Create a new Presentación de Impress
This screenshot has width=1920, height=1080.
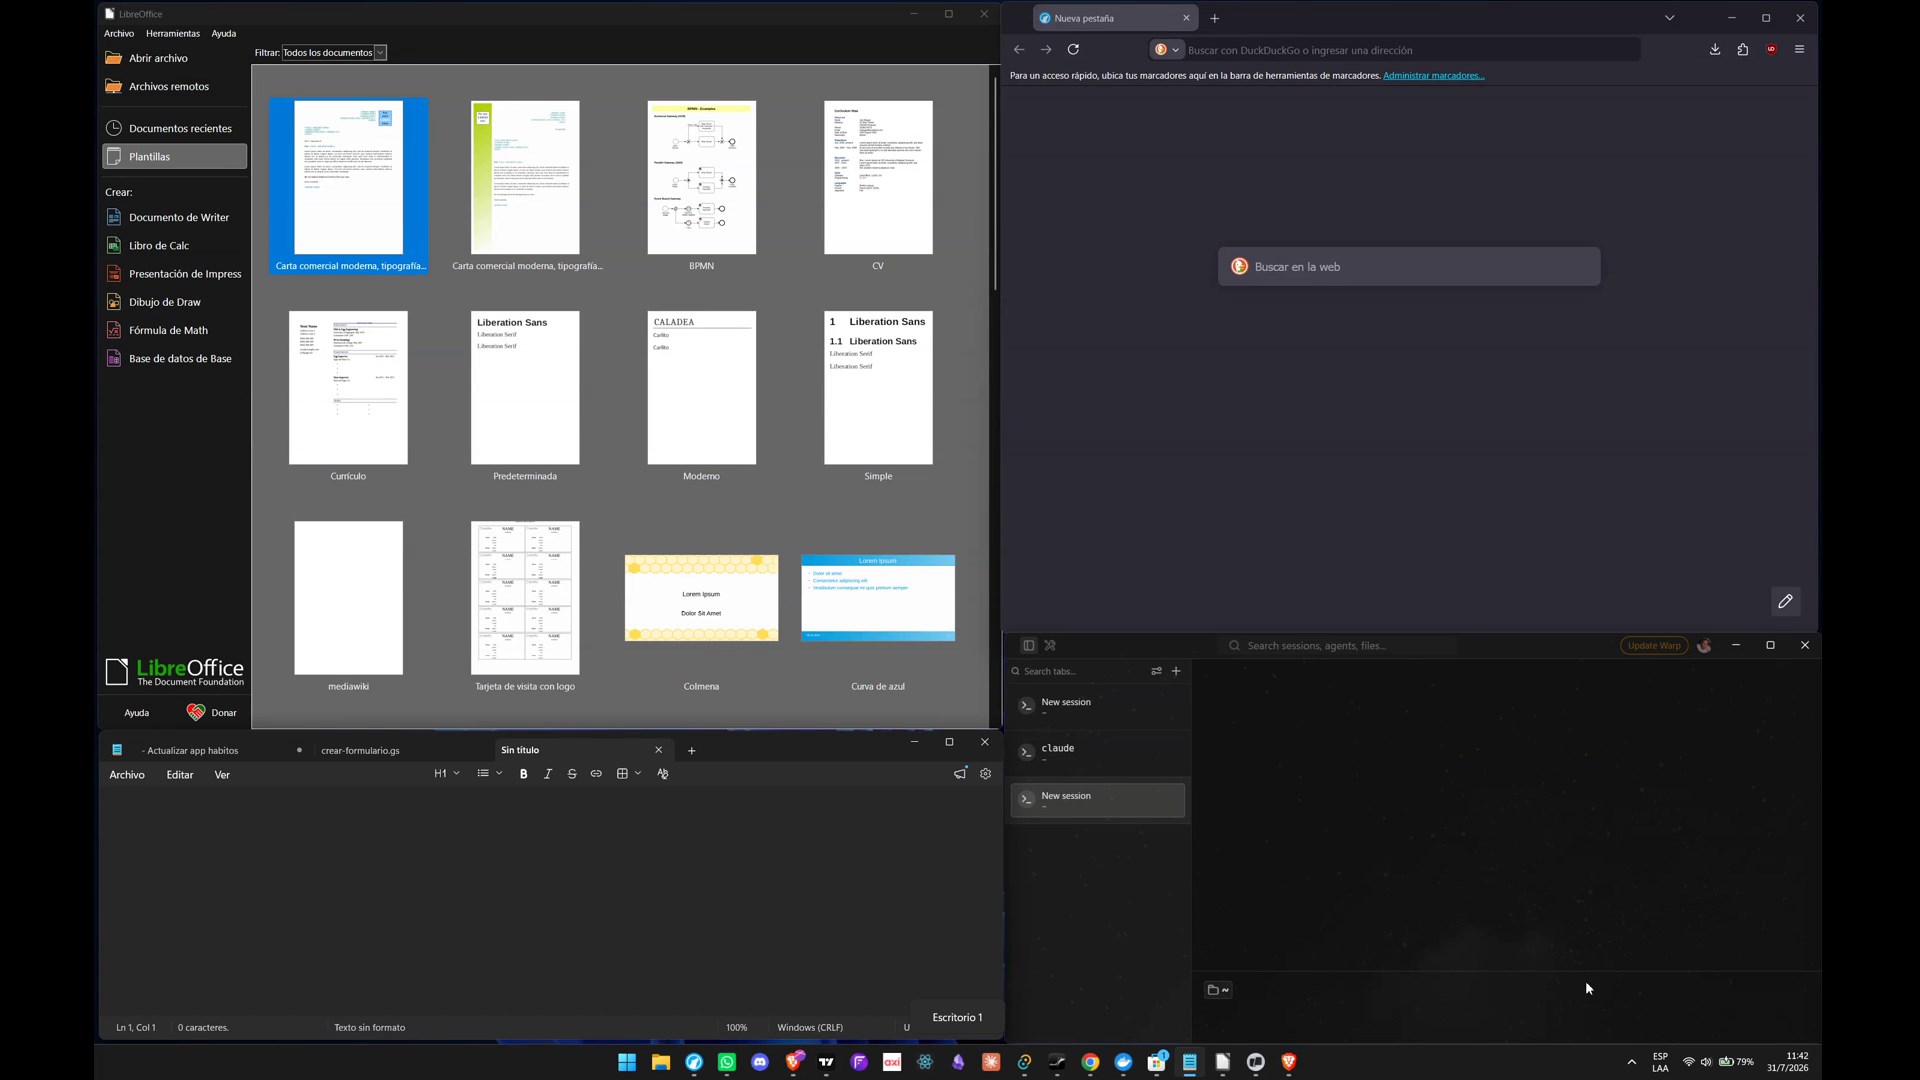click(x=175, y=274)
